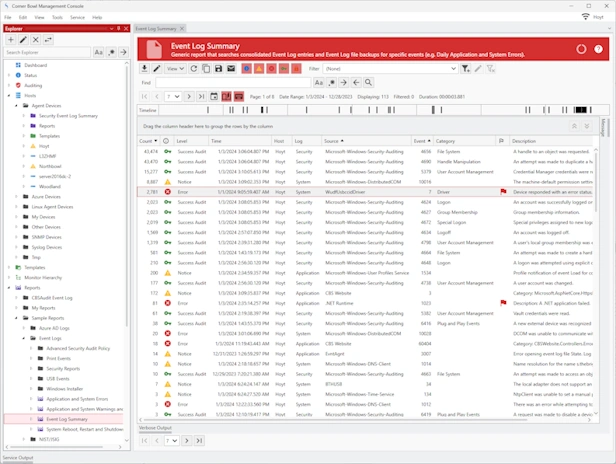Open the Tools menu

(x=56, y=17)
